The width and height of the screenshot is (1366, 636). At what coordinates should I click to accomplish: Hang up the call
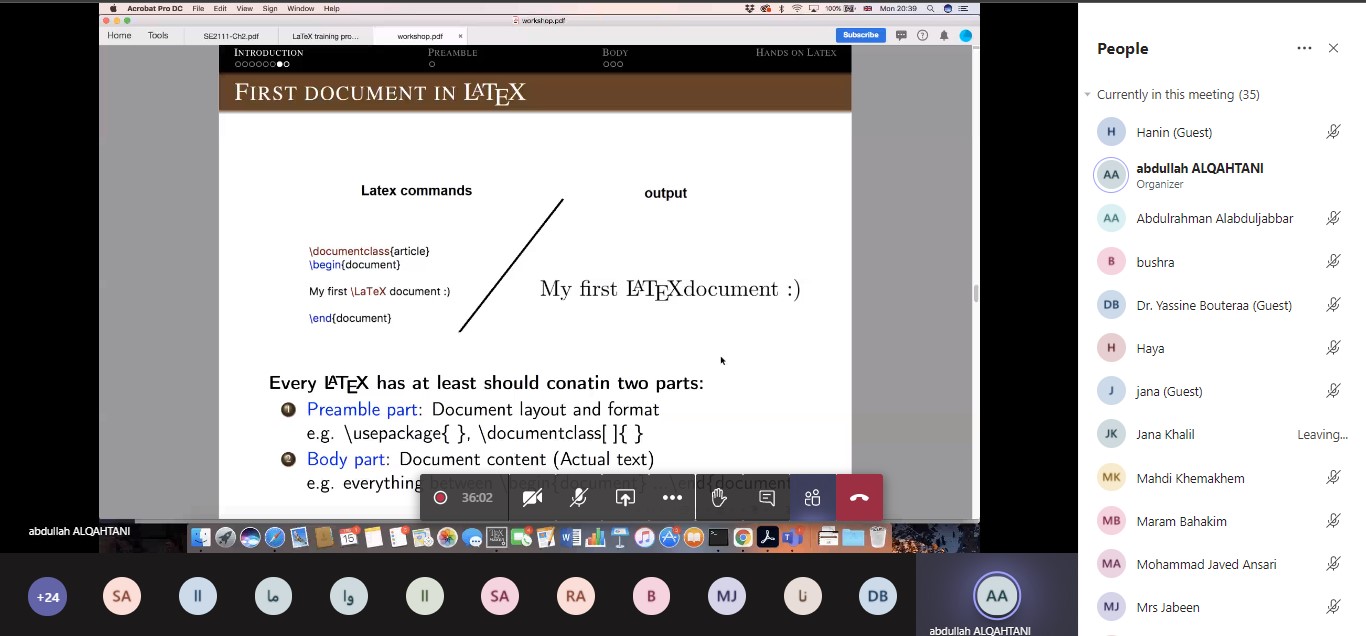tap(859, 498)
